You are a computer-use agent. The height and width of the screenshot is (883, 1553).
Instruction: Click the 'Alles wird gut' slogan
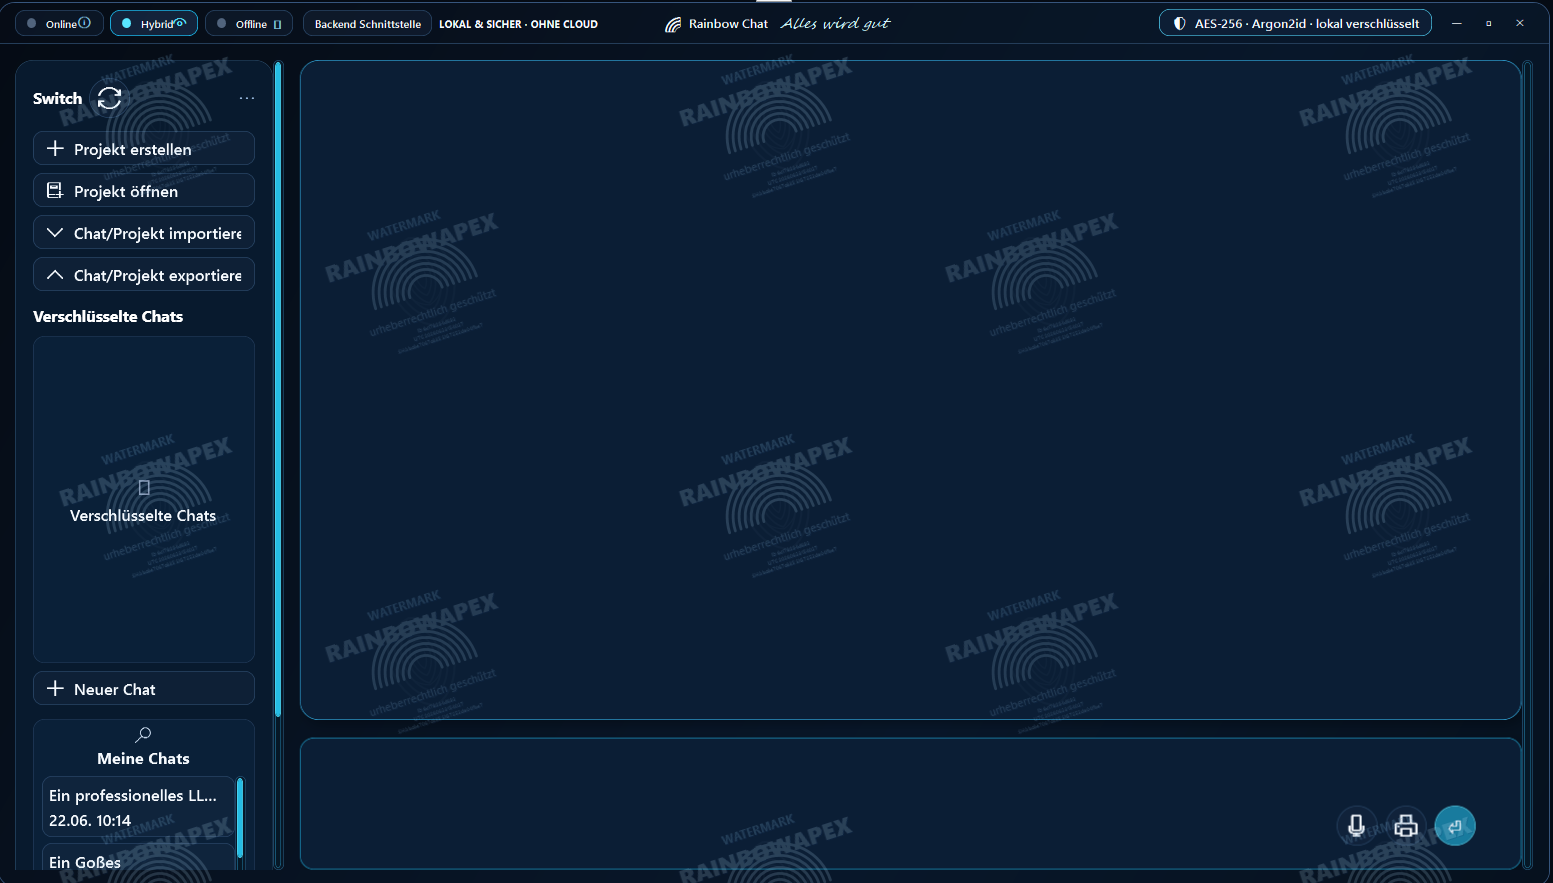pyautogui.click(x=835, y=23)
